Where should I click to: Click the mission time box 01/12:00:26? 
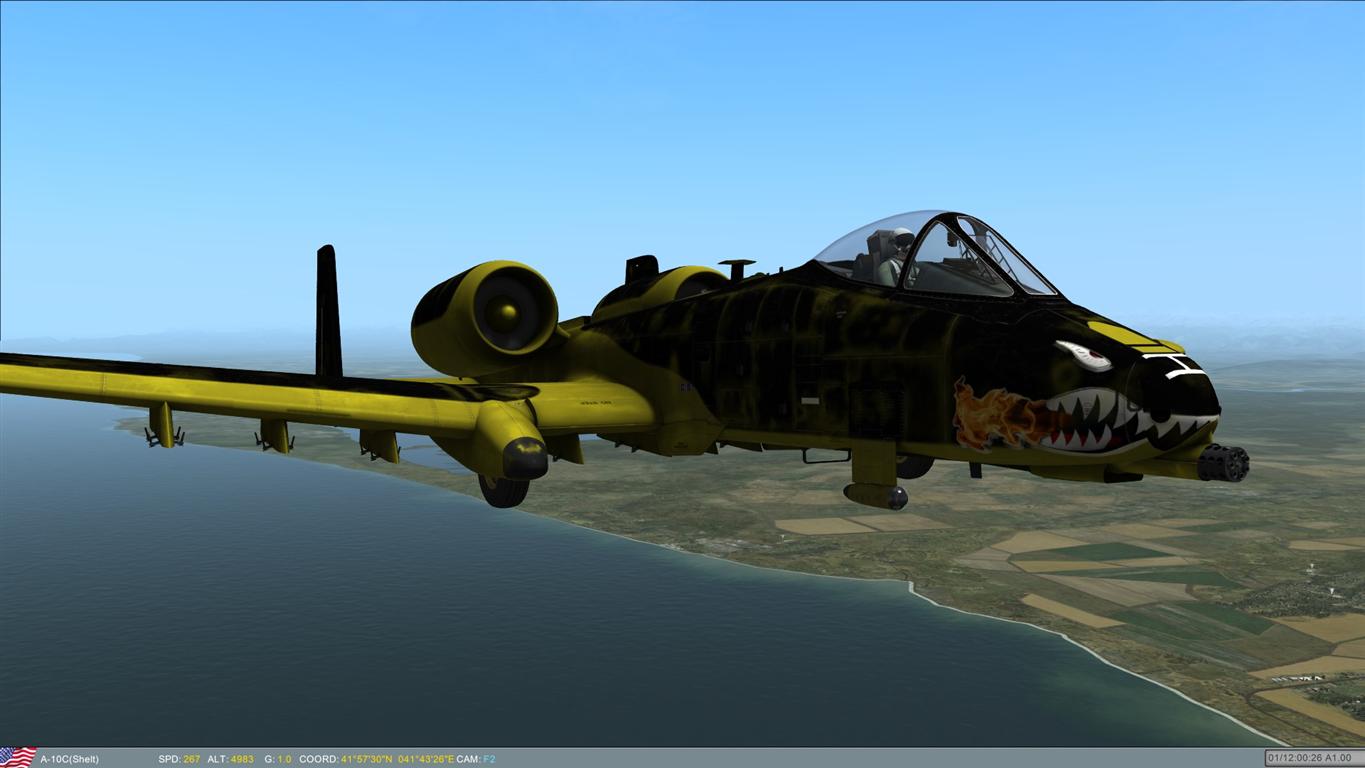(1309, 758)
